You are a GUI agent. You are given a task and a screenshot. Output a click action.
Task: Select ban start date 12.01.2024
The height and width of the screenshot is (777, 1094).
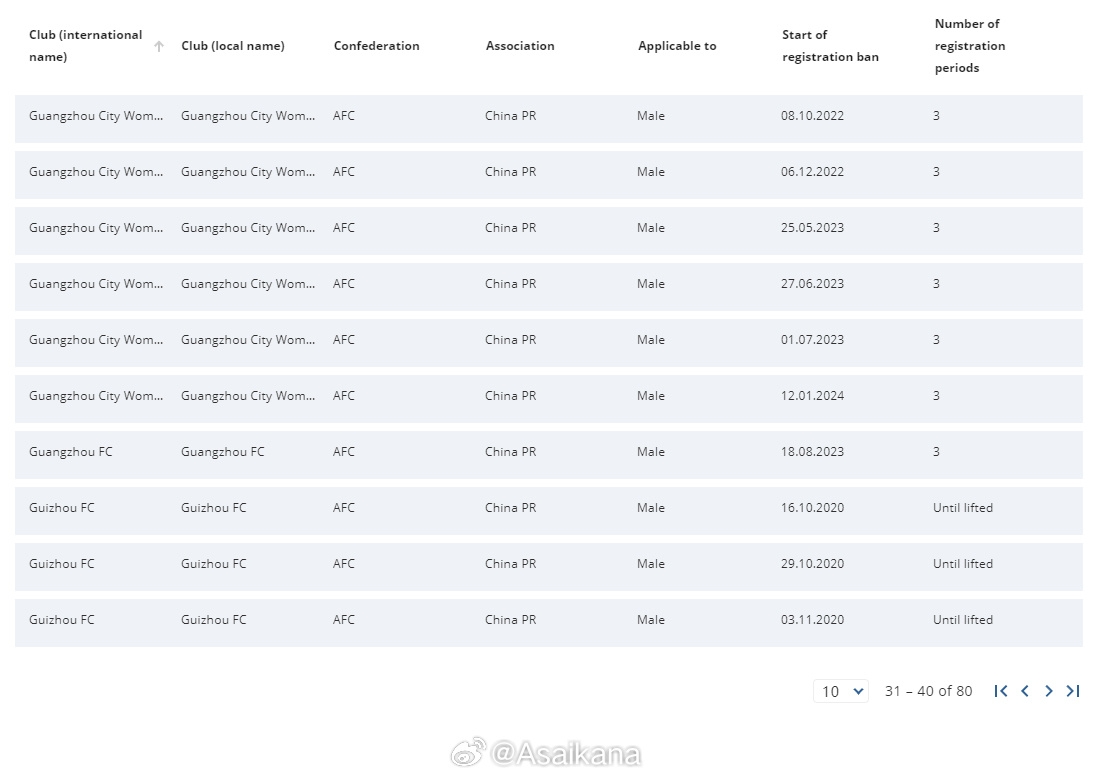[812, 396]
